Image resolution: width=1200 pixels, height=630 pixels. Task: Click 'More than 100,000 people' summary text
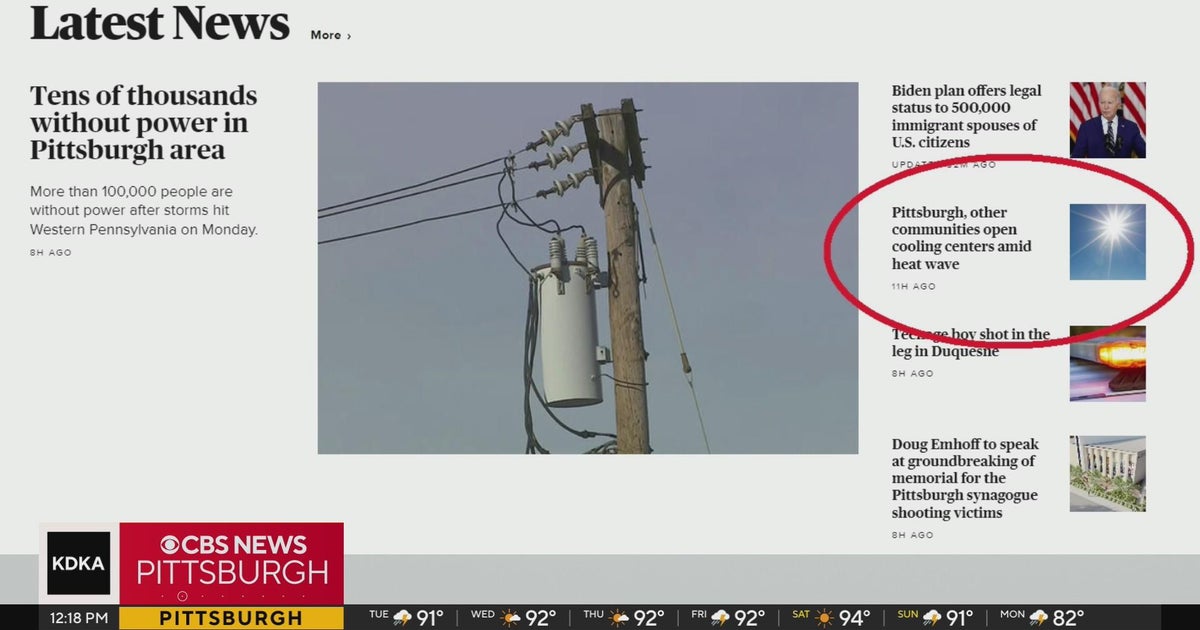[144, 210]
